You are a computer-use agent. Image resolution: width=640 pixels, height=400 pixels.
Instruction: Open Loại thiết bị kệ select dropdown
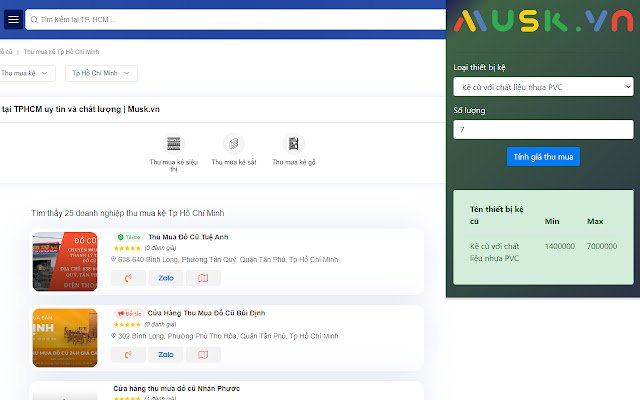pos(543,87)
